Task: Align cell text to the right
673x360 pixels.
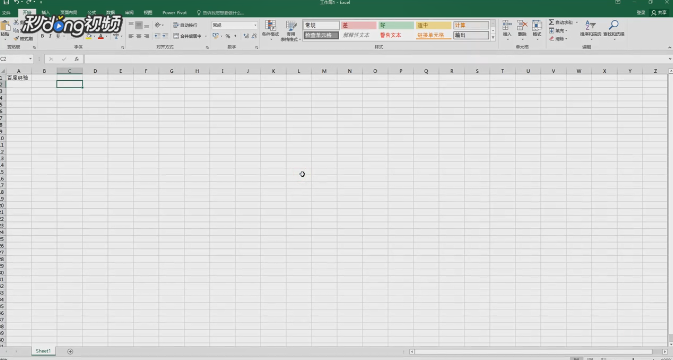Action: click(147, 36)
